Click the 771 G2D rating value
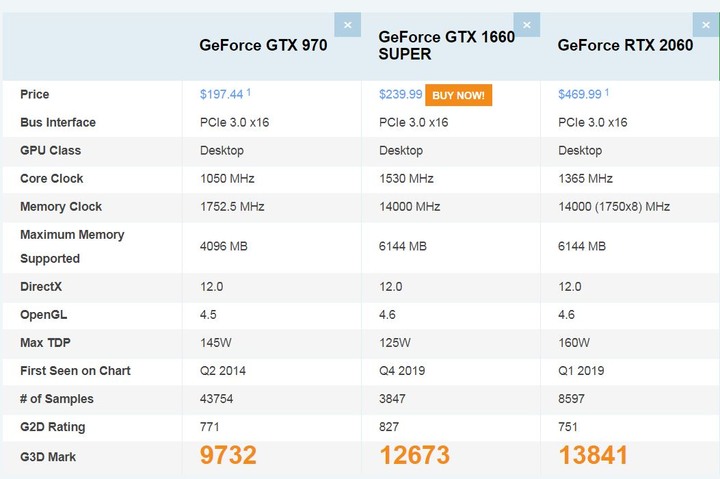 (209, 427)
